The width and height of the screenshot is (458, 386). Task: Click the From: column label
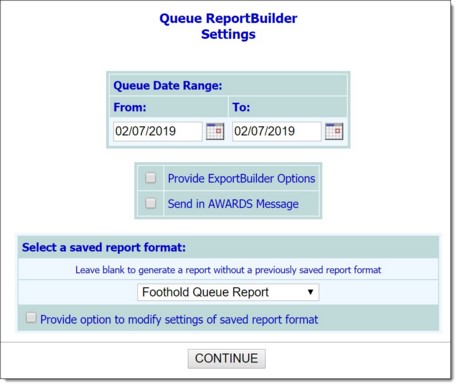coord(130,107)
